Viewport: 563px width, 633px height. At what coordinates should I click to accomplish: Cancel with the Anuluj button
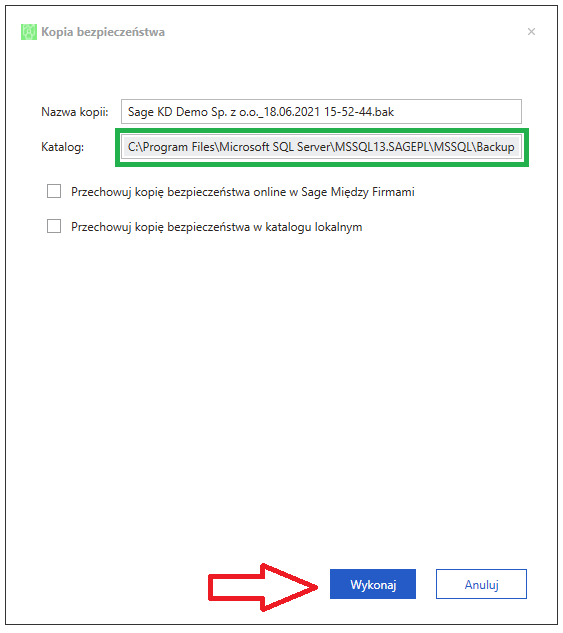(x=481, y=584)
